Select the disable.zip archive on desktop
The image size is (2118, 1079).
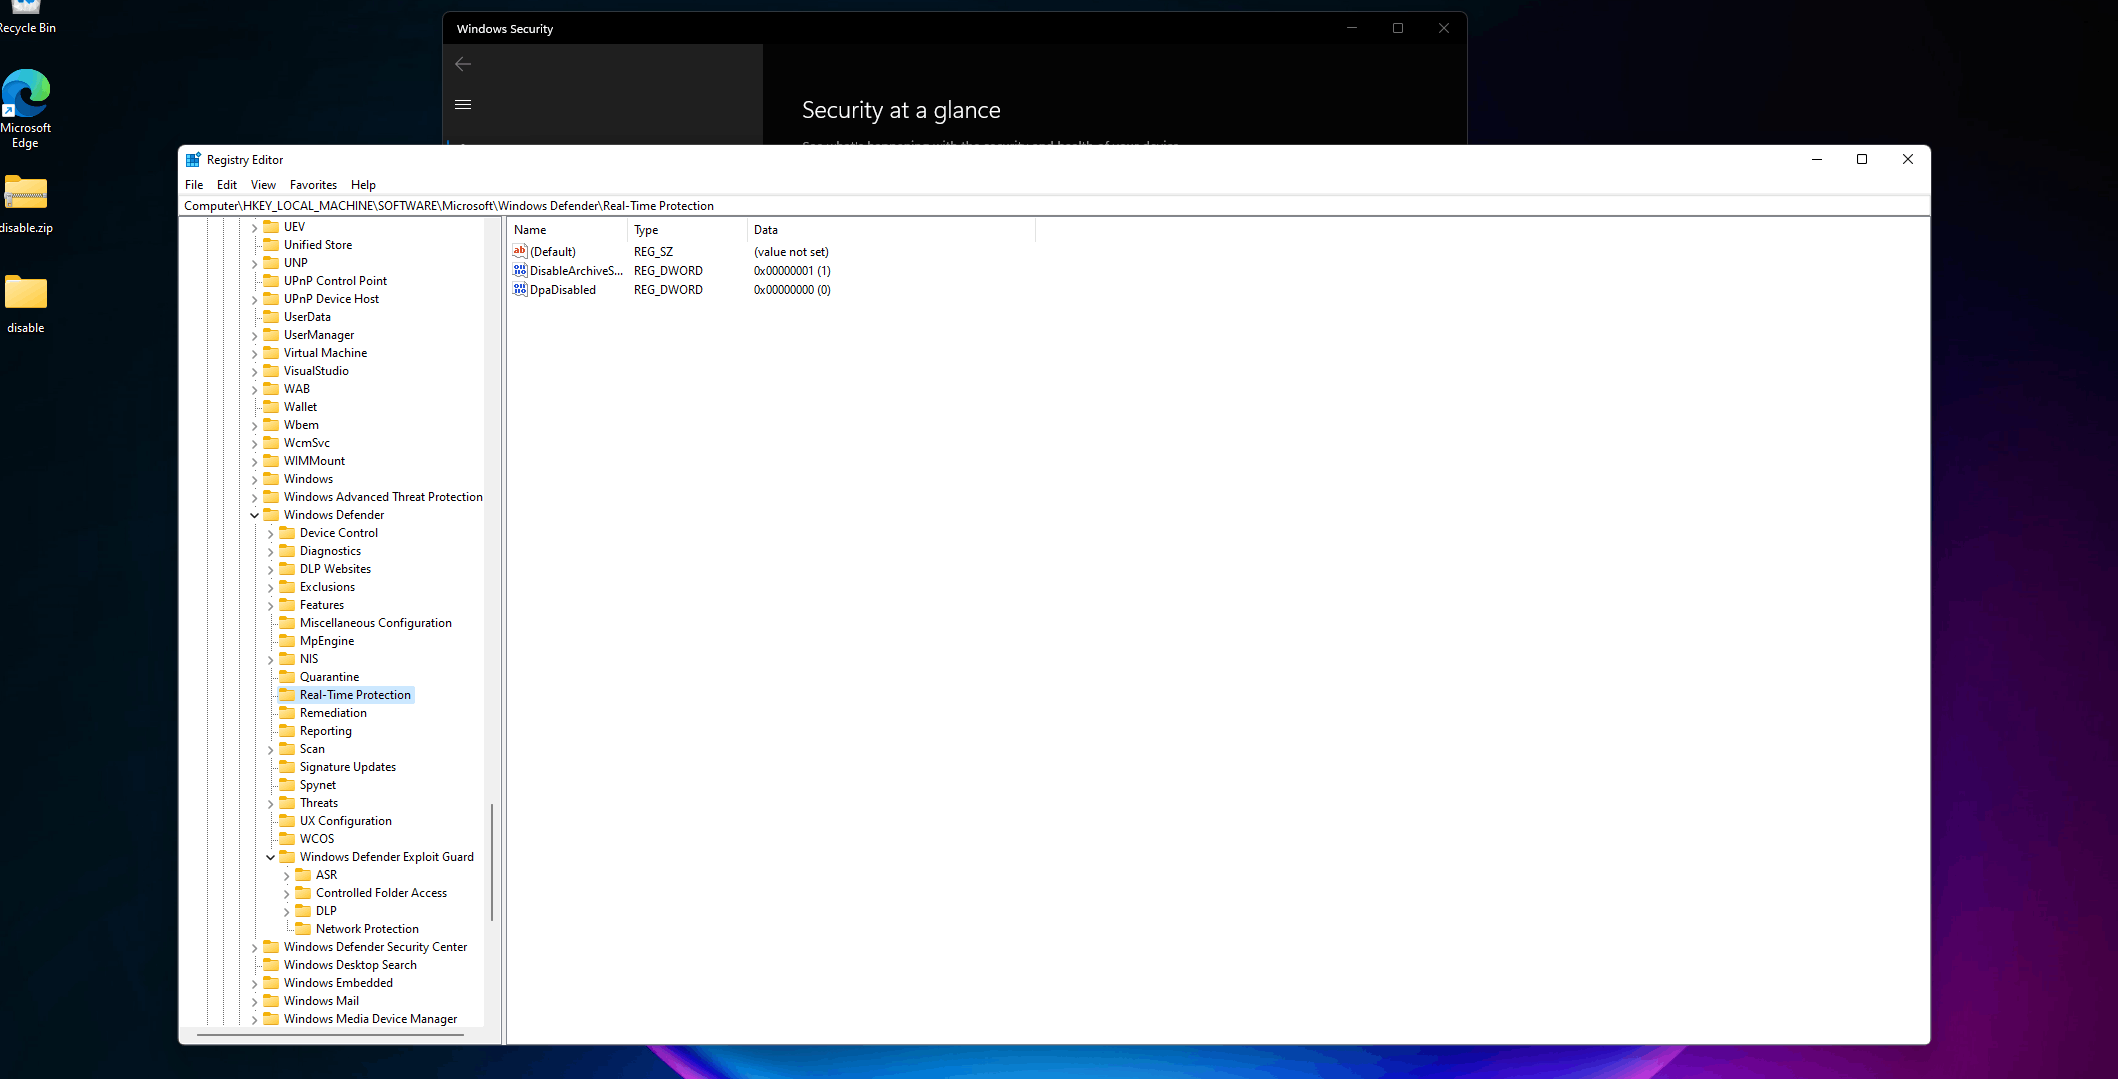pyautogui.click(x=26, y=205)
